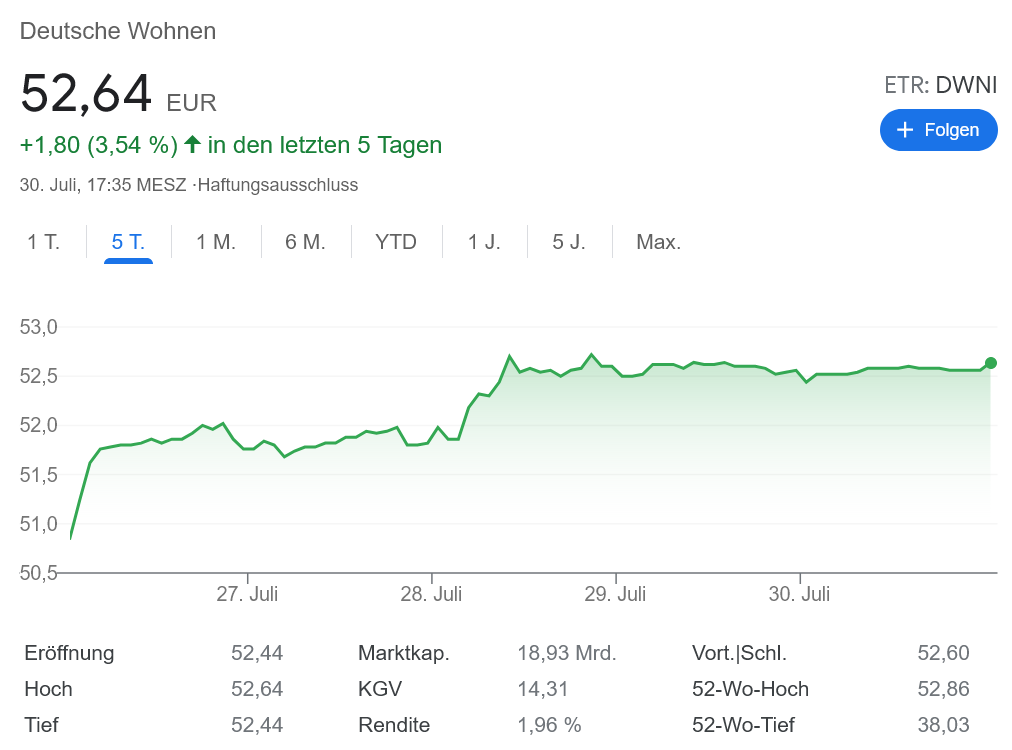Click the green dot at chart end
The width and height of the screenshot is (1012, 750).
pyautogui.click(x=991, y=363)
